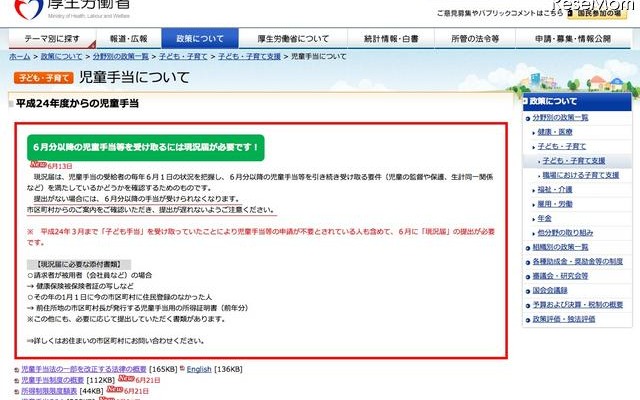Click document icon beside 所得制限限度額表
Screen dimensions: 640x400
17,391
